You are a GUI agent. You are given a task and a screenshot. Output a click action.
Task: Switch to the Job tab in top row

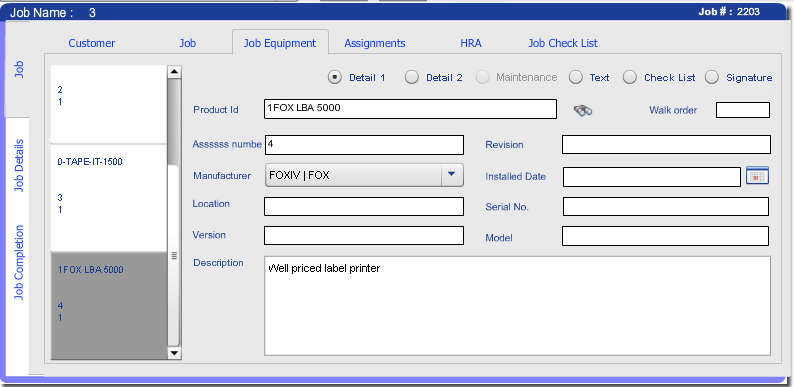click(x=187, y=43)
